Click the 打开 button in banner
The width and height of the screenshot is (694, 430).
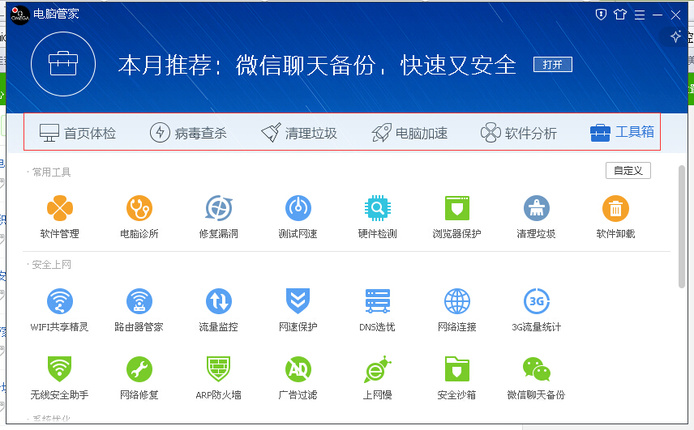coord(553,65)
